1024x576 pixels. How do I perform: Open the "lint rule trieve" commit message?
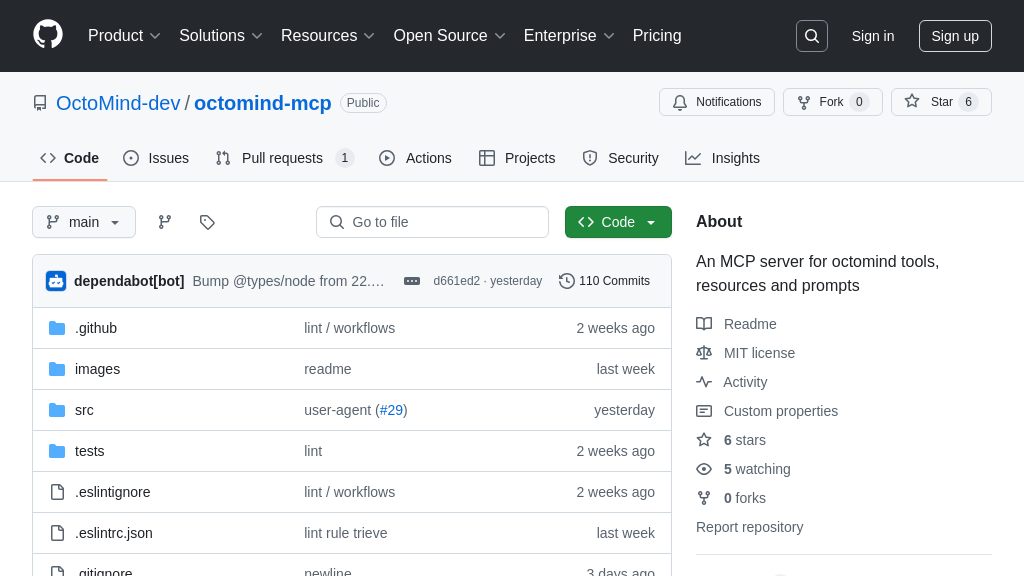coord(345,533)
